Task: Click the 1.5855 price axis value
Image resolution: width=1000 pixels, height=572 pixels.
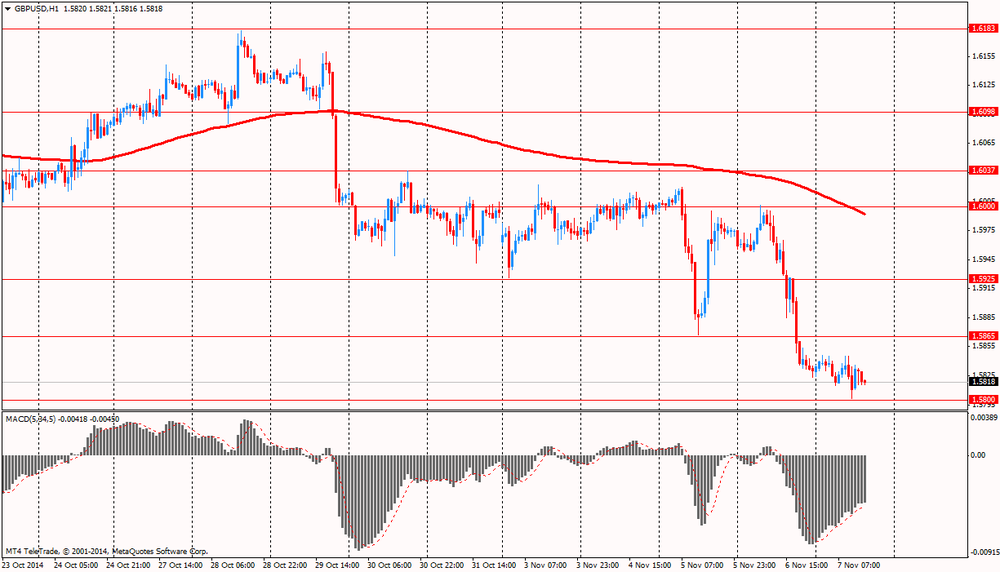Action: click(984, 346)
